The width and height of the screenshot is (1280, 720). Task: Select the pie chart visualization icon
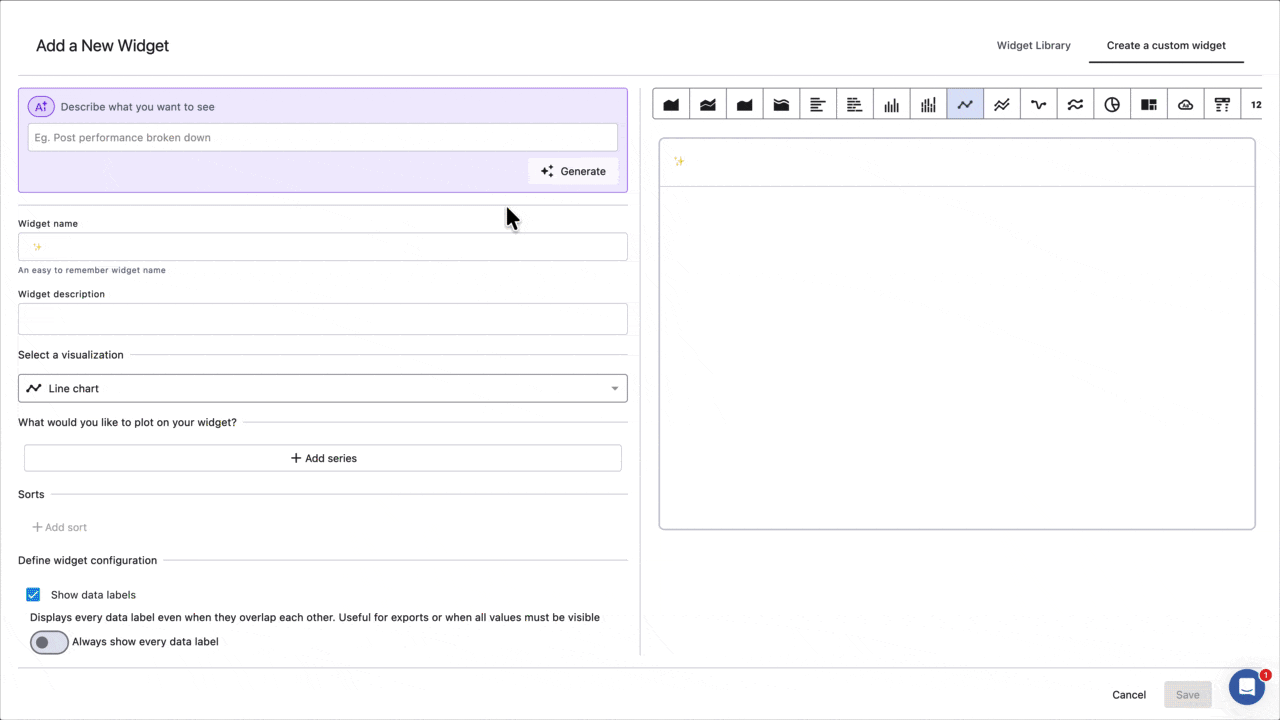tap(1112, 104)
